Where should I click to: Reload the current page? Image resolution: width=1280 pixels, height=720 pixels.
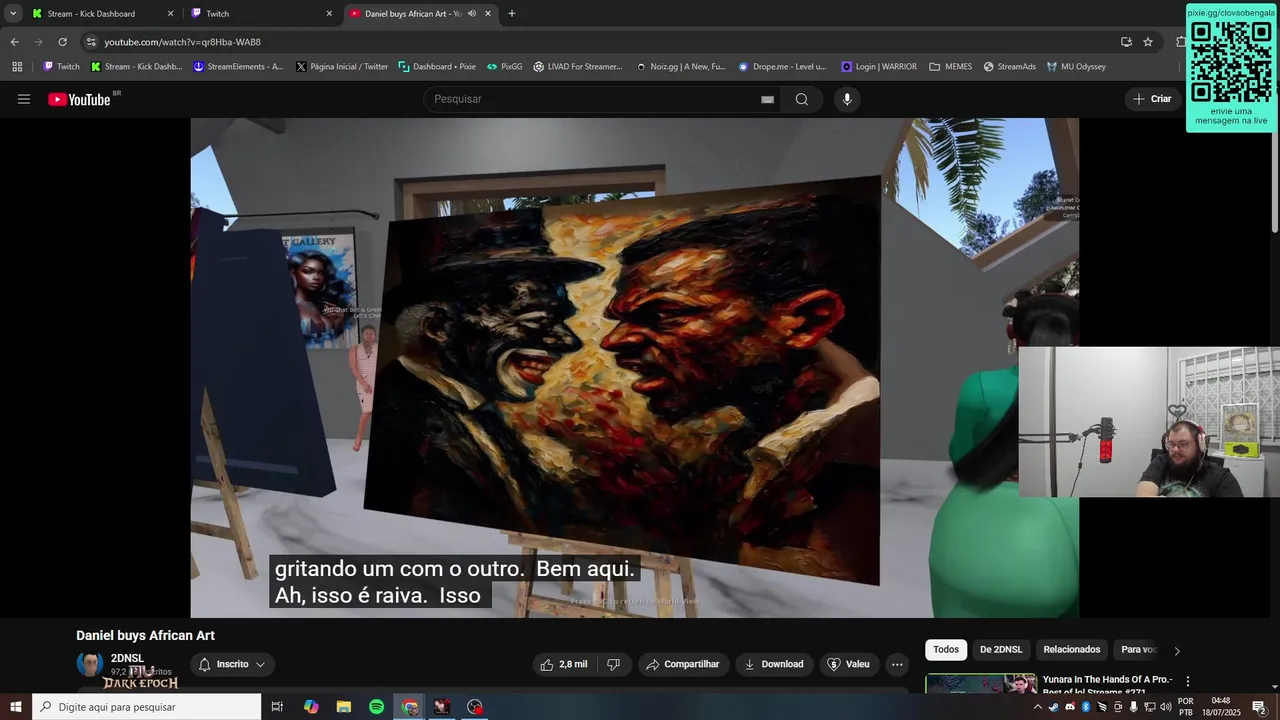(62, 42)
